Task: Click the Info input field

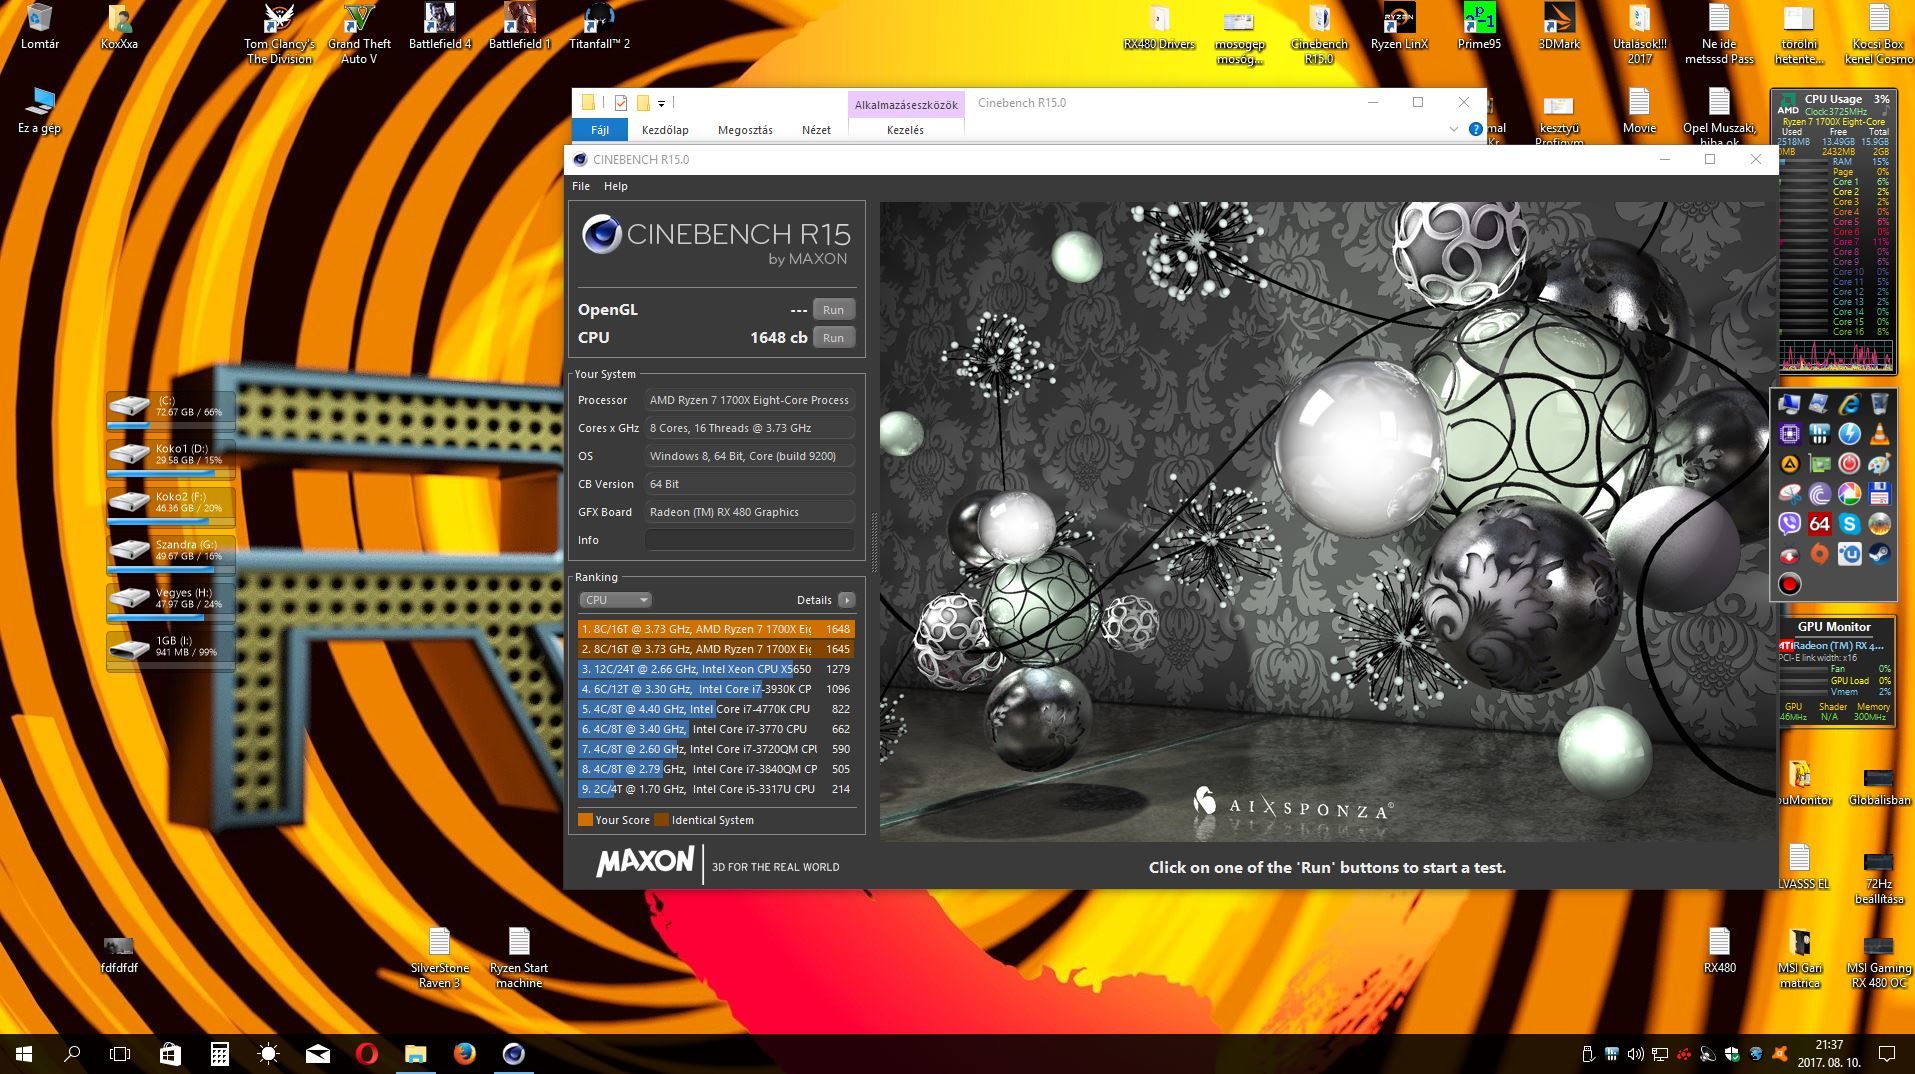Action: (x=750, y=540)
